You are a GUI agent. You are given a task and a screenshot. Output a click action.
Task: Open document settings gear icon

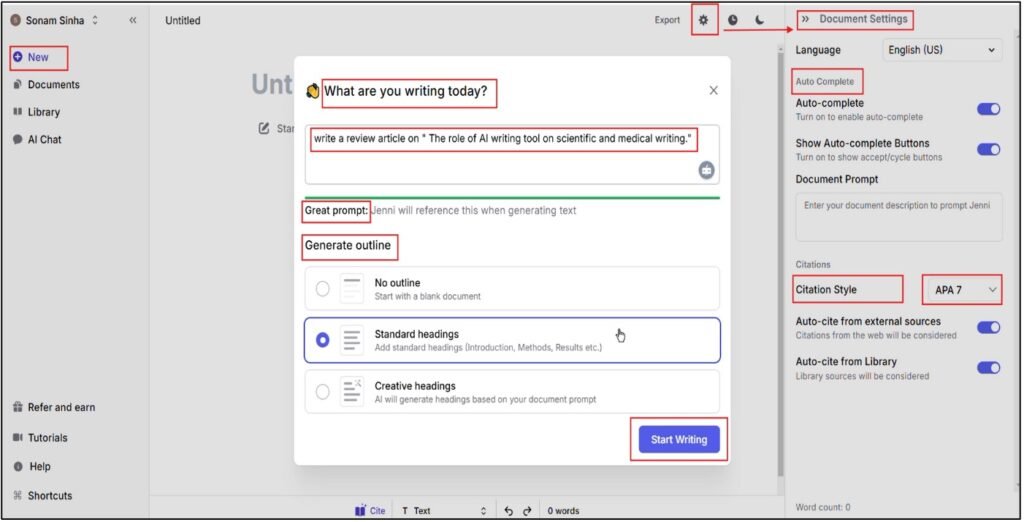click(703, 20)
